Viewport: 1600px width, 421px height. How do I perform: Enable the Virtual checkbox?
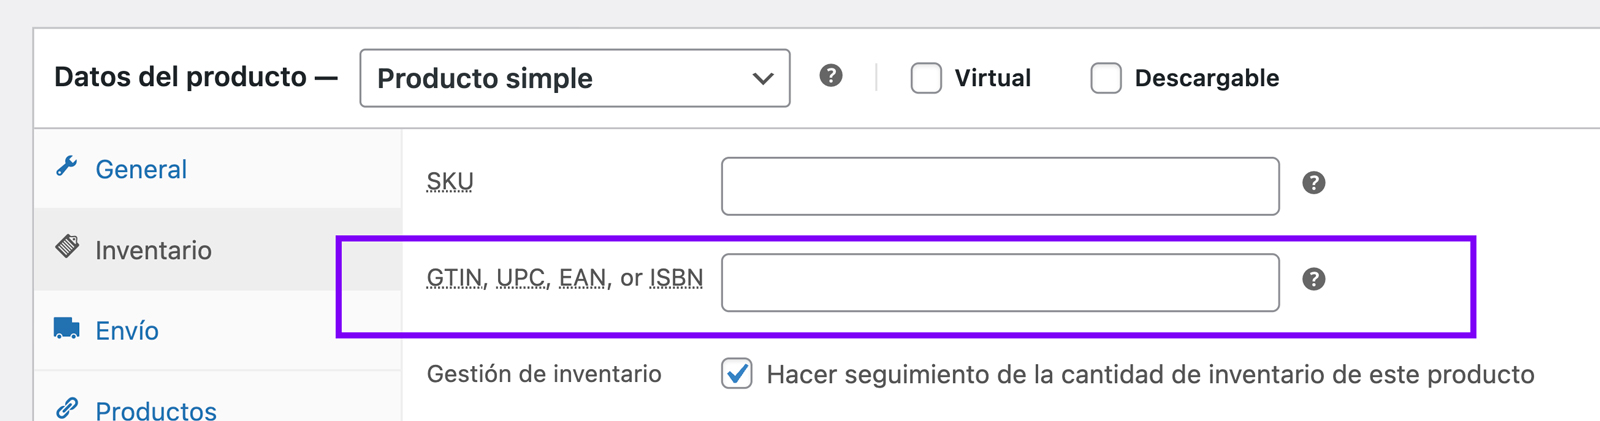pyautogui.click(x=926, y=78)
